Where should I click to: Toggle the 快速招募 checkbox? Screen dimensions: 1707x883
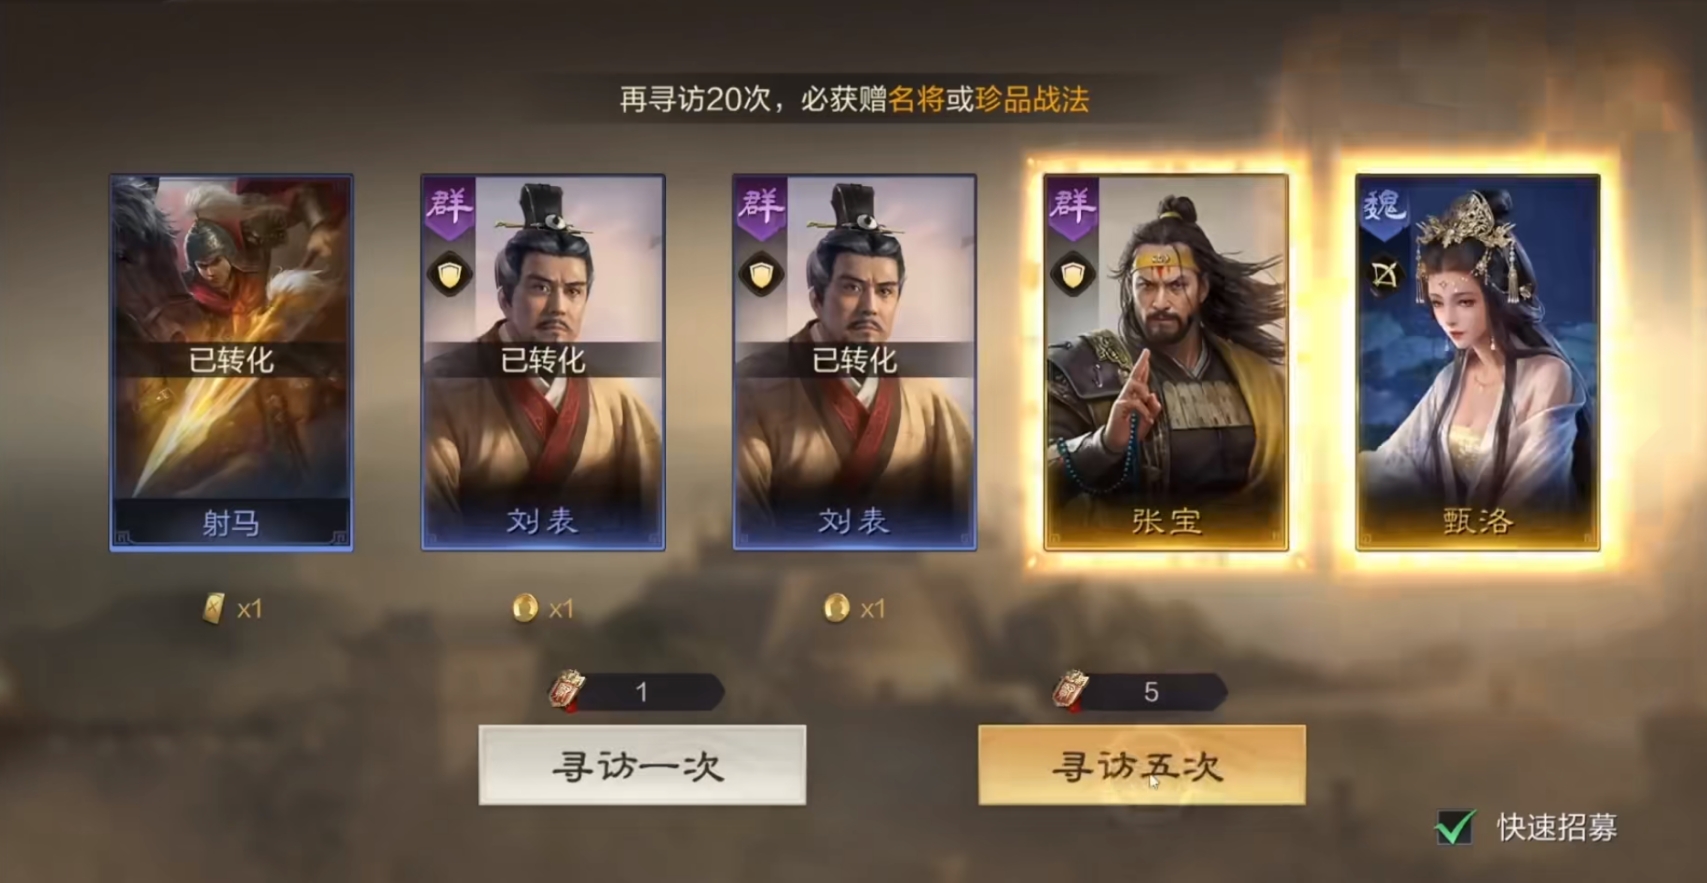click(x=1455, y=827)
